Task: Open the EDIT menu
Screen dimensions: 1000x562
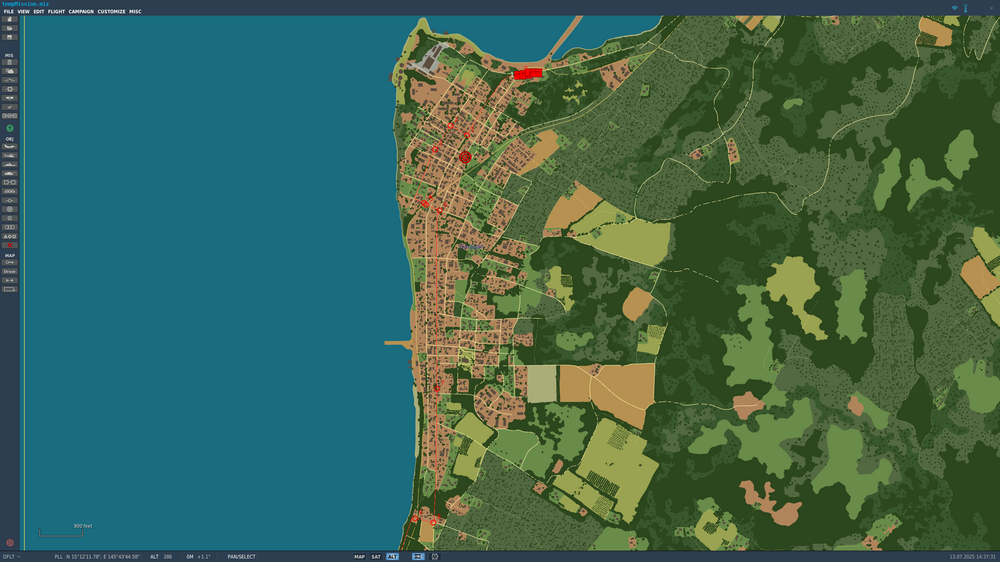Action: [39, 11]
